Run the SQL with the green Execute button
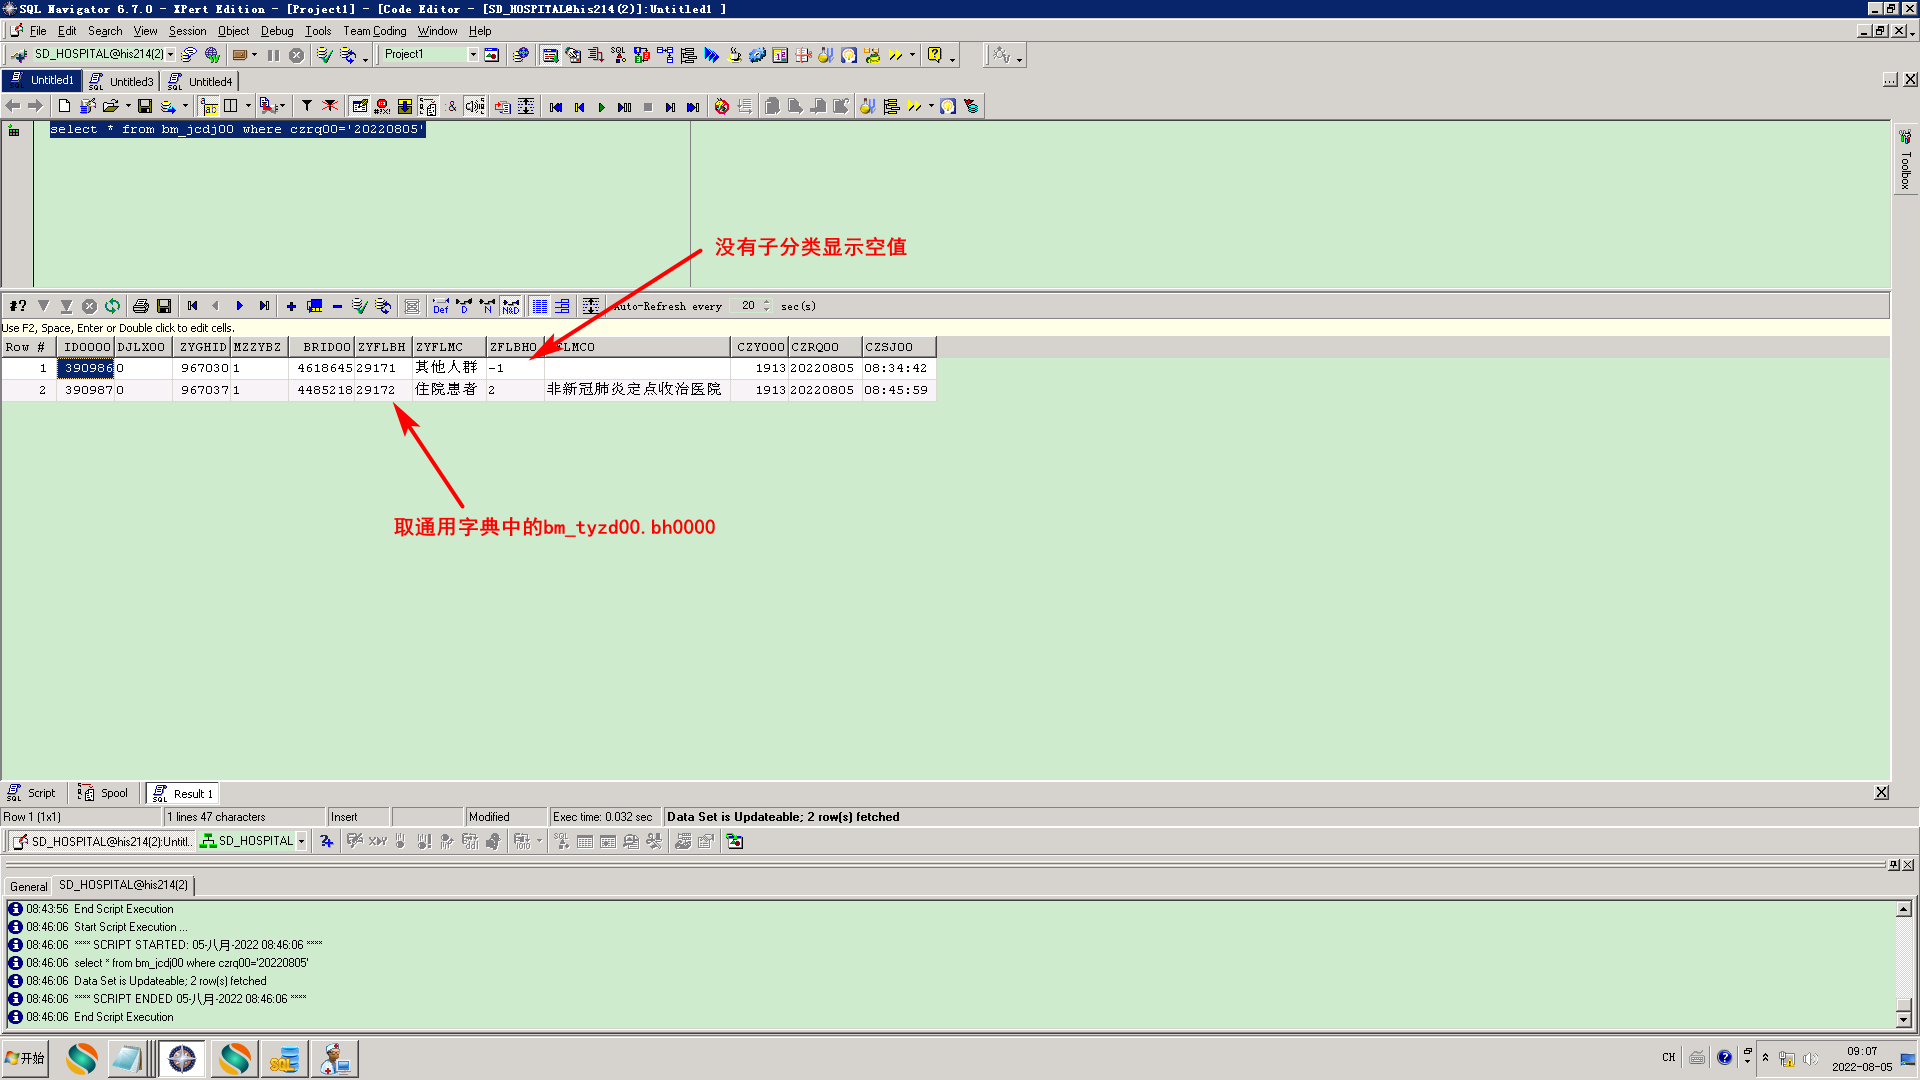The image size is (1920, 1080). pyautogui.click(x=601, y=107)
